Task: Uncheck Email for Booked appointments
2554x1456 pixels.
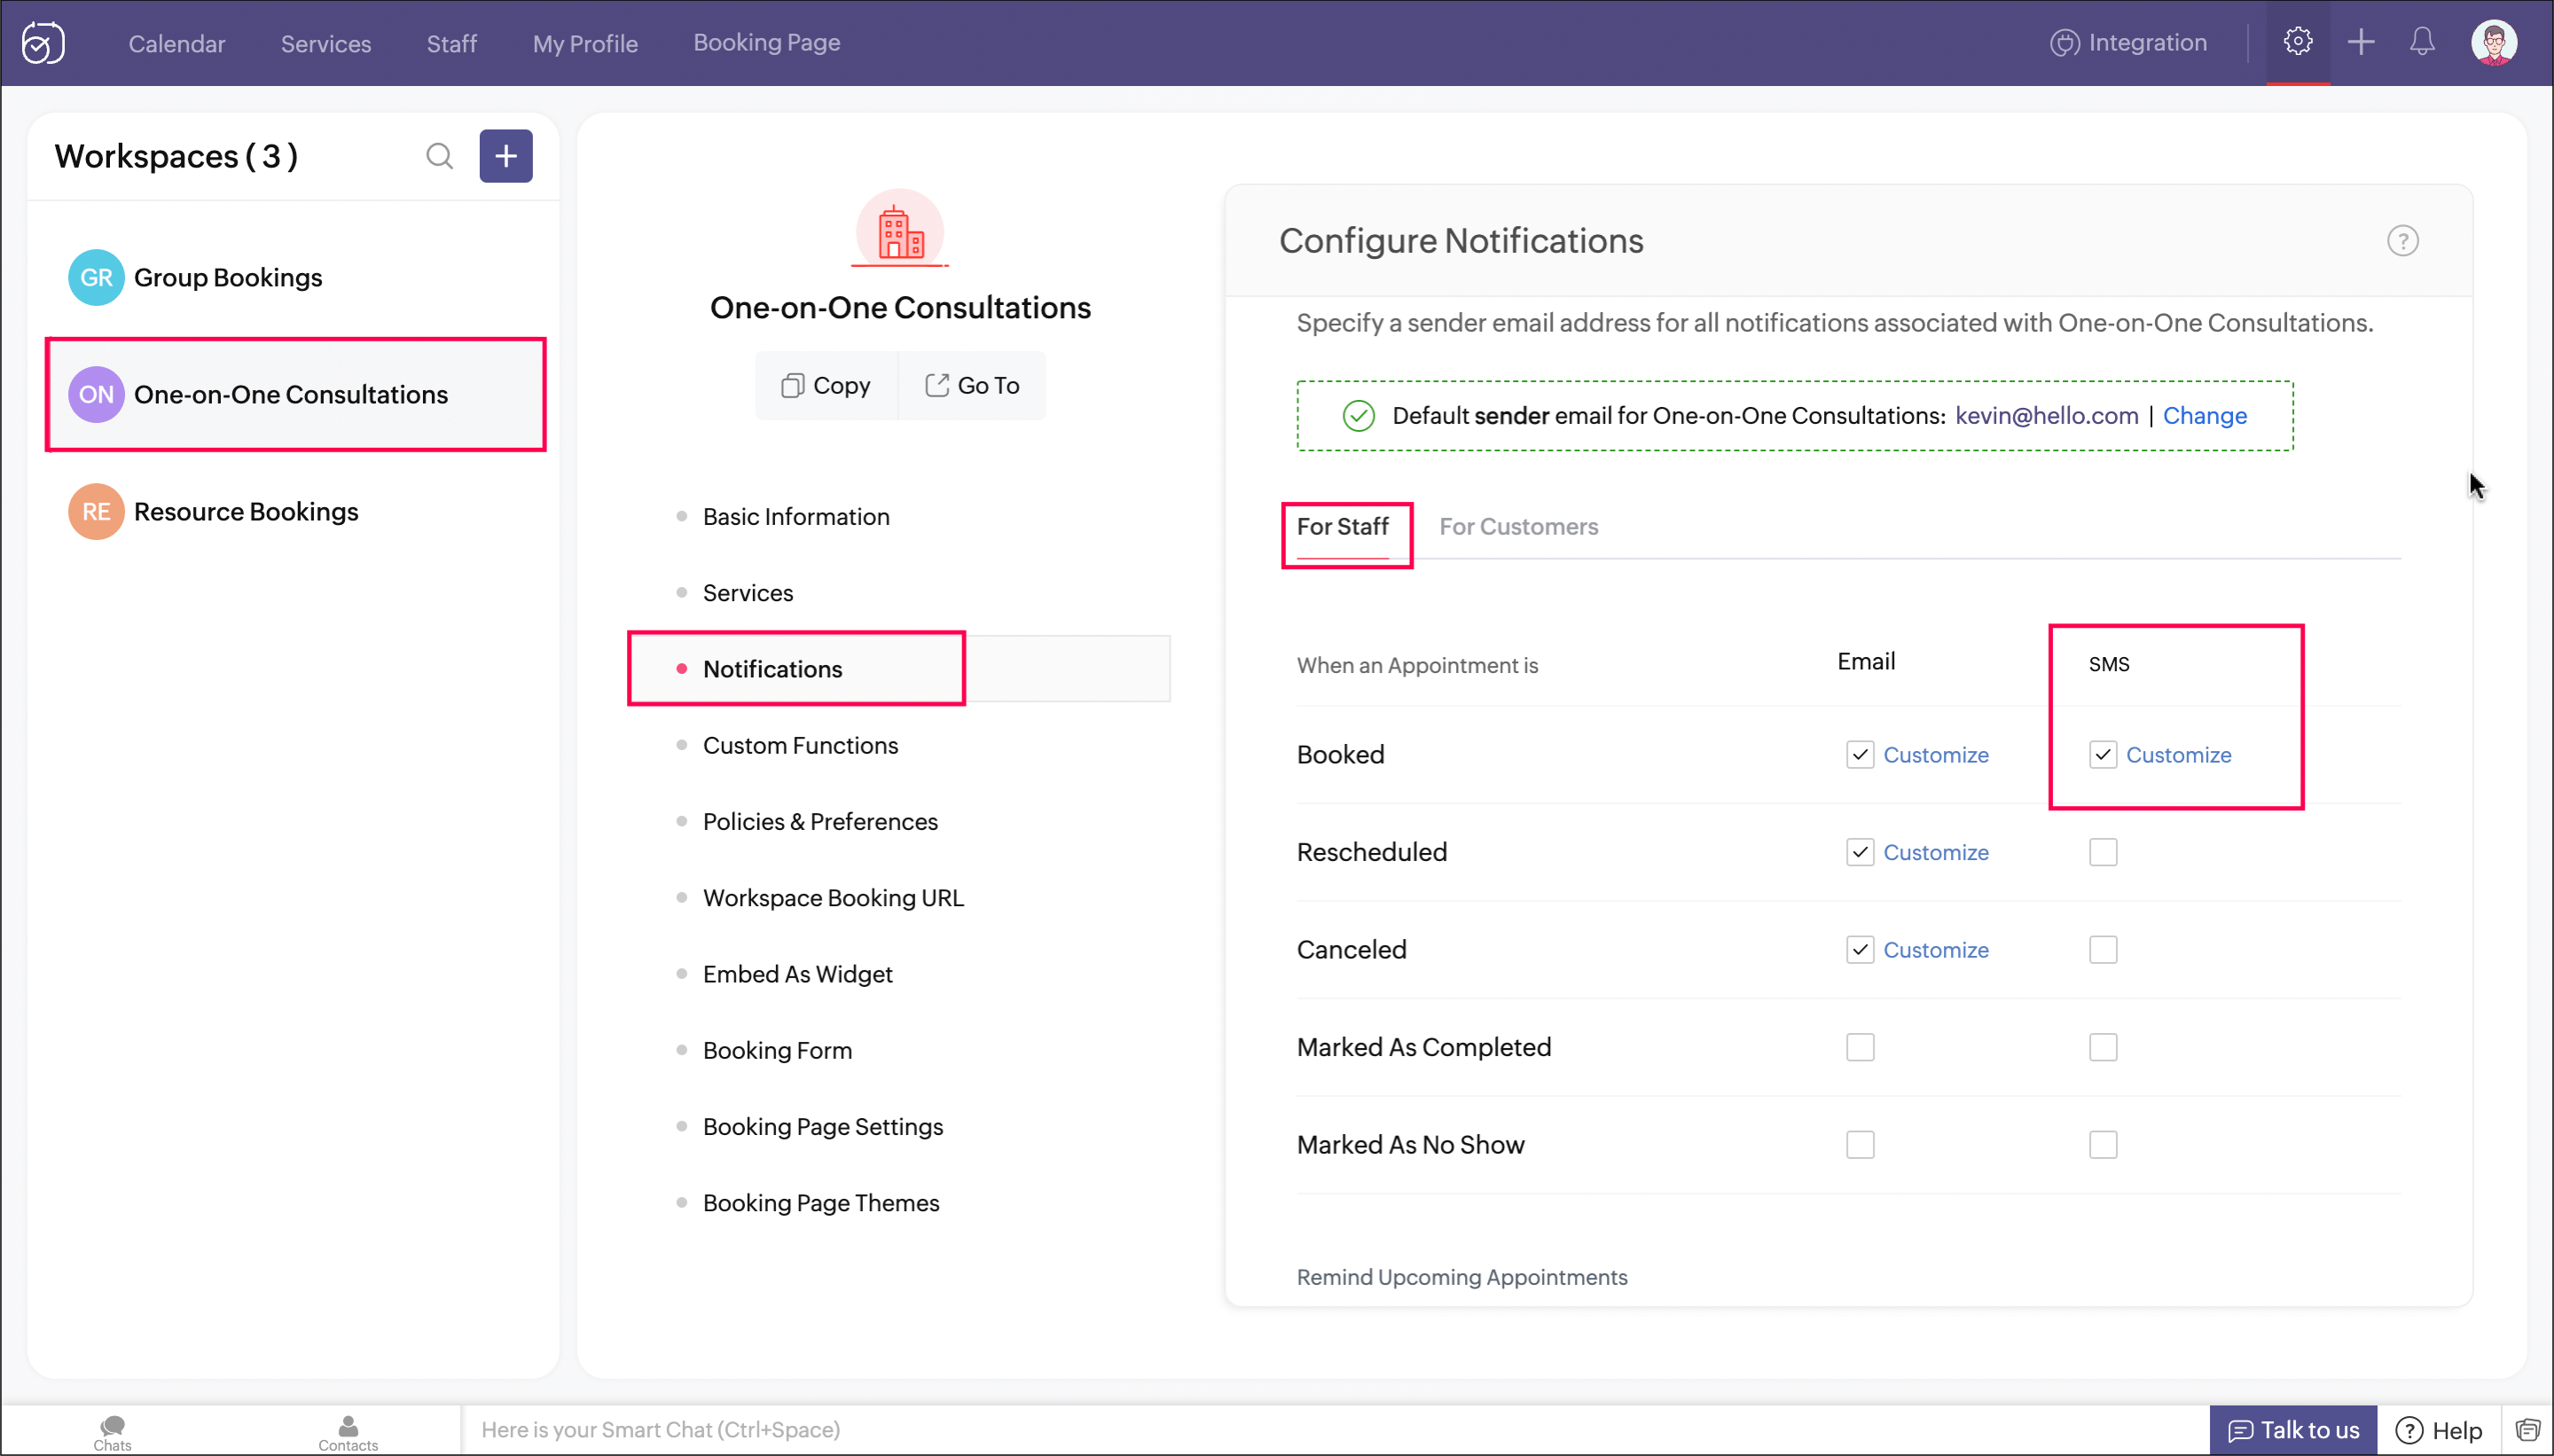Action: (x=1859, y=755)
